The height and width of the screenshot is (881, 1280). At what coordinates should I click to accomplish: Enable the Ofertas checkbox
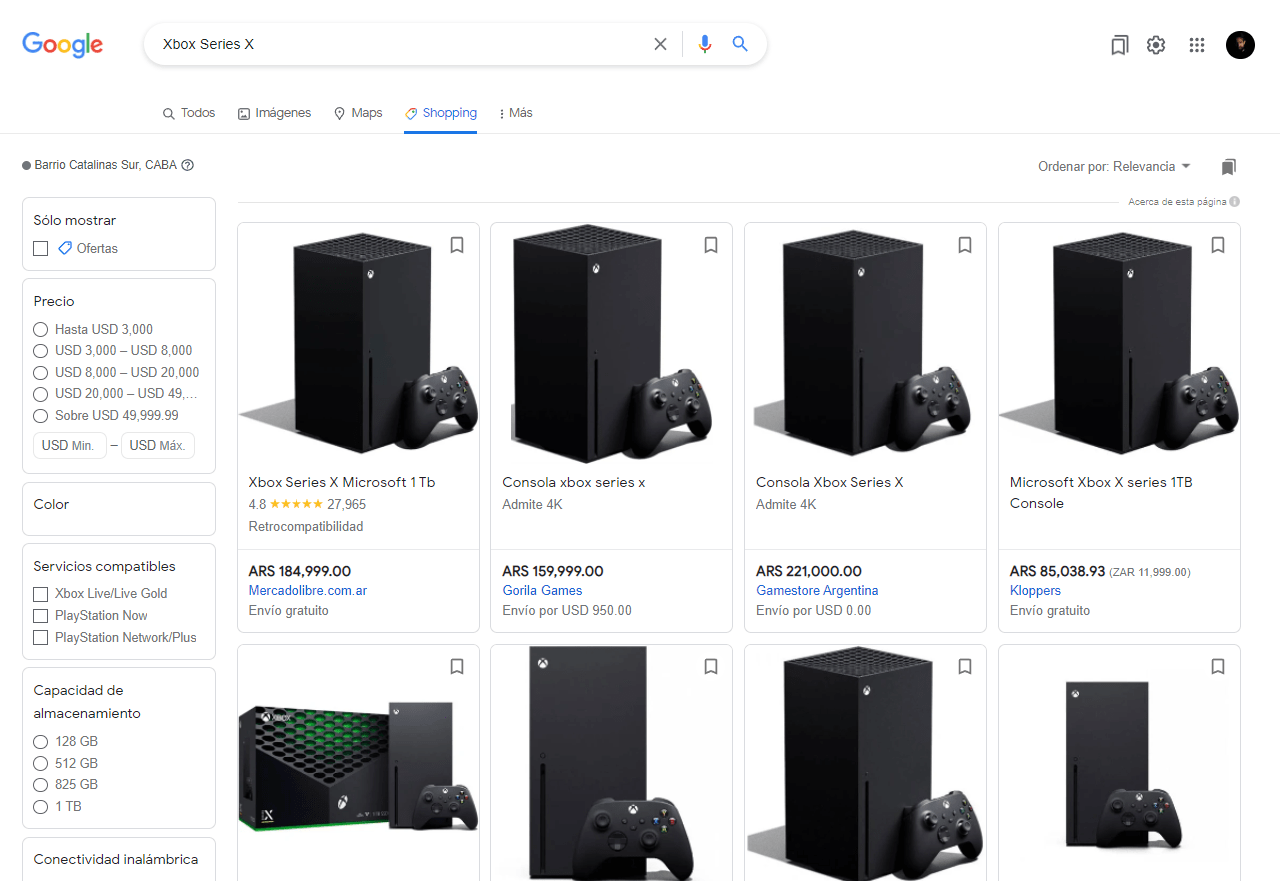tap(40, 248)
